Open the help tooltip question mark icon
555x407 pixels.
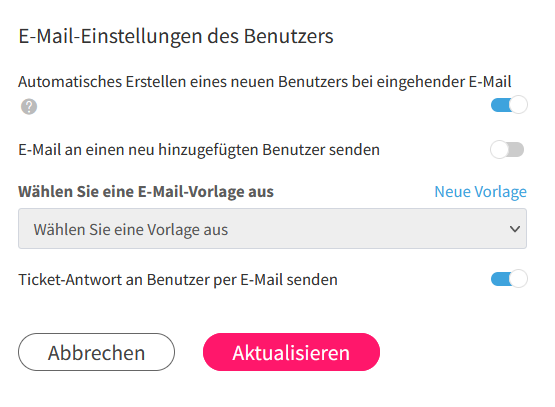29,107
